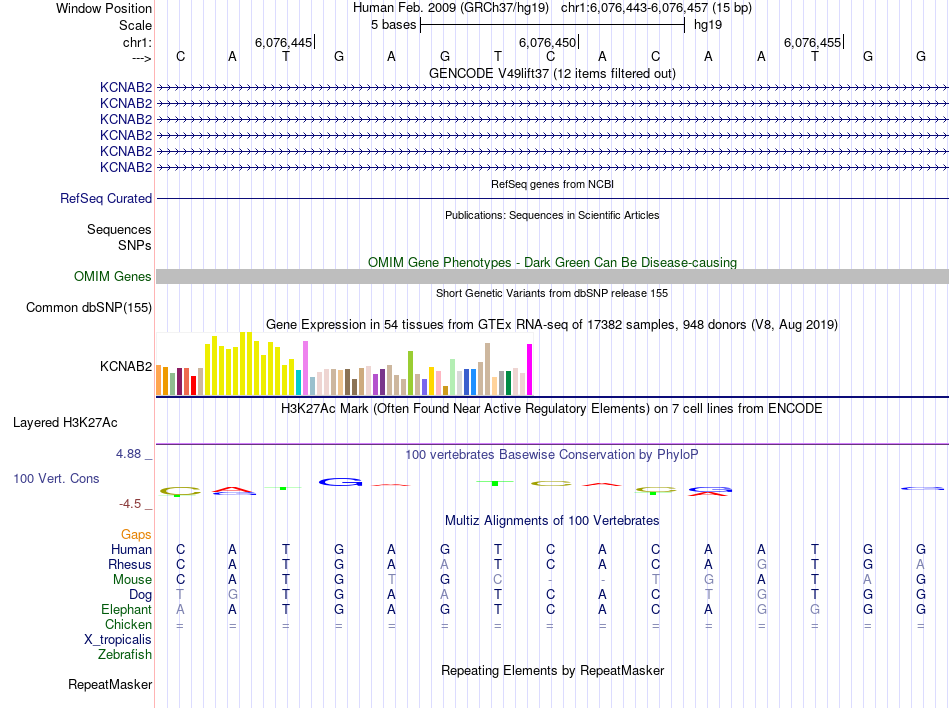This screenshot has height=708, width=950.
Task: Click the 4.88 PhyloP upper scale value
Action: click(129, 454)
